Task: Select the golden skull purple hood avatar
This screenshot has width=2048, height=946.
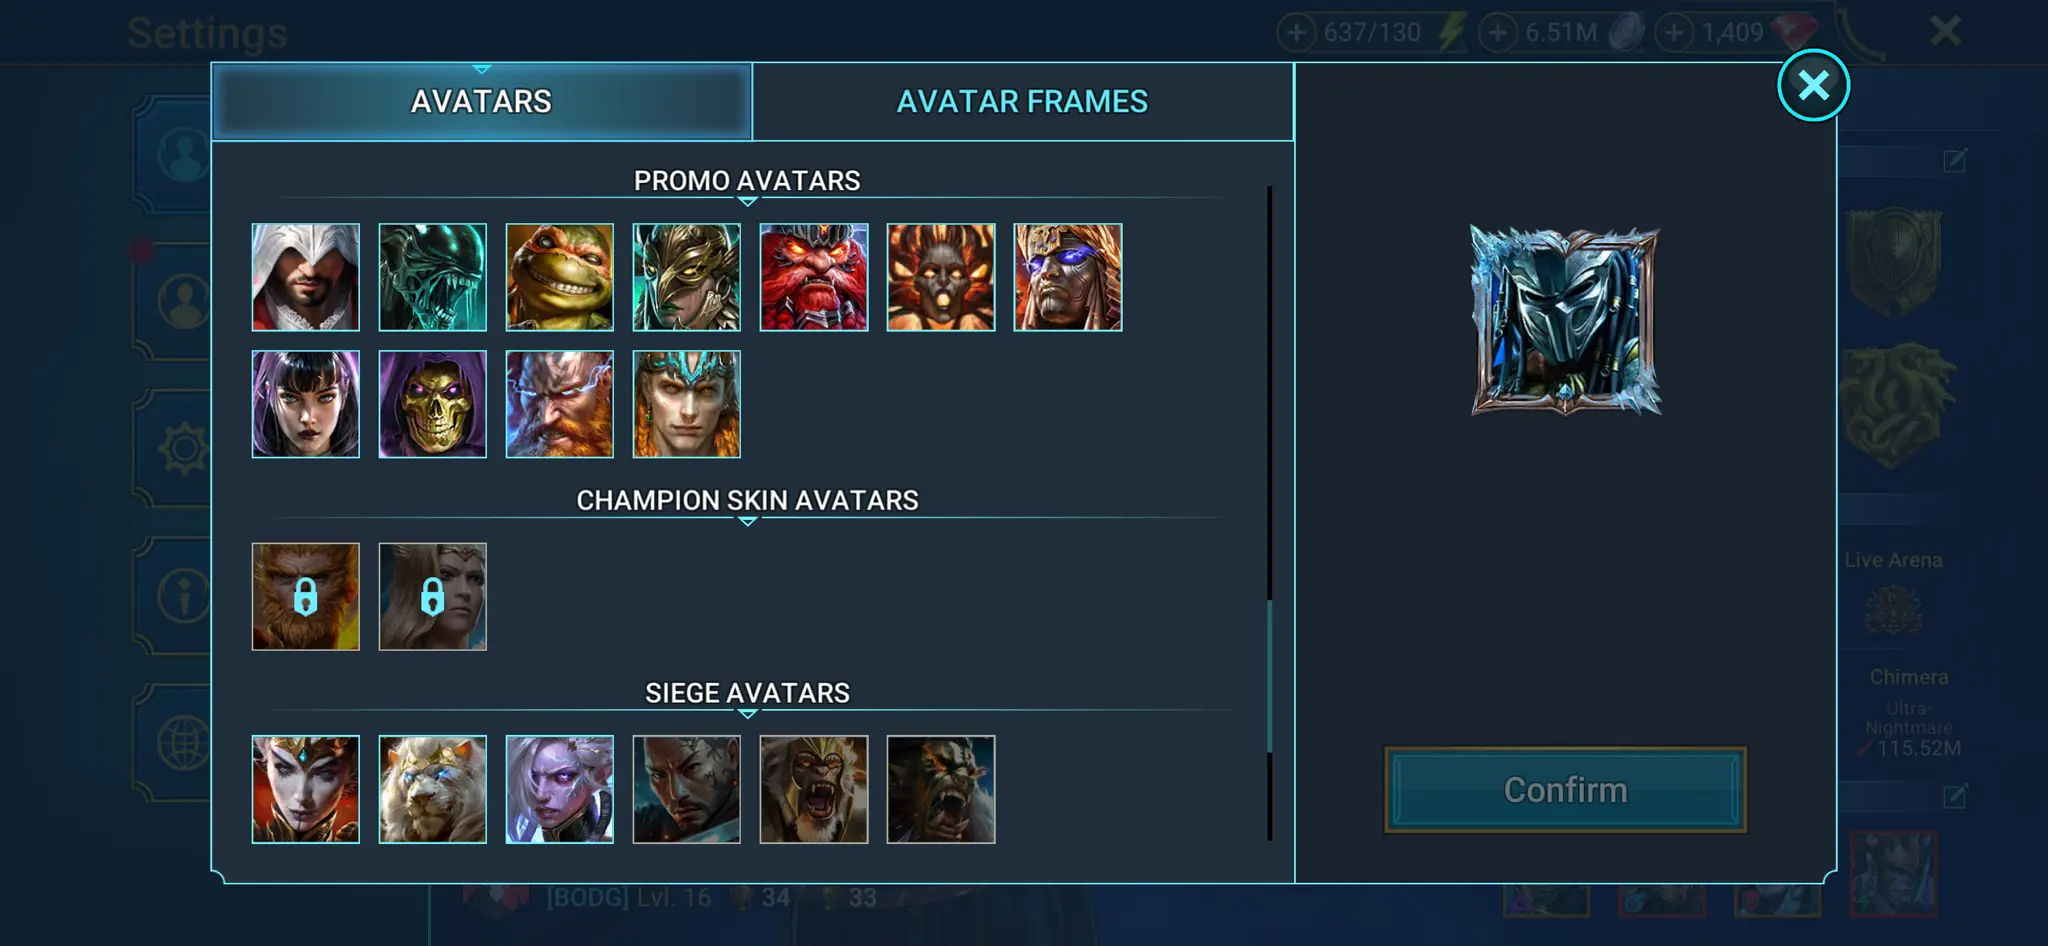Action: [x=432, y=404]
